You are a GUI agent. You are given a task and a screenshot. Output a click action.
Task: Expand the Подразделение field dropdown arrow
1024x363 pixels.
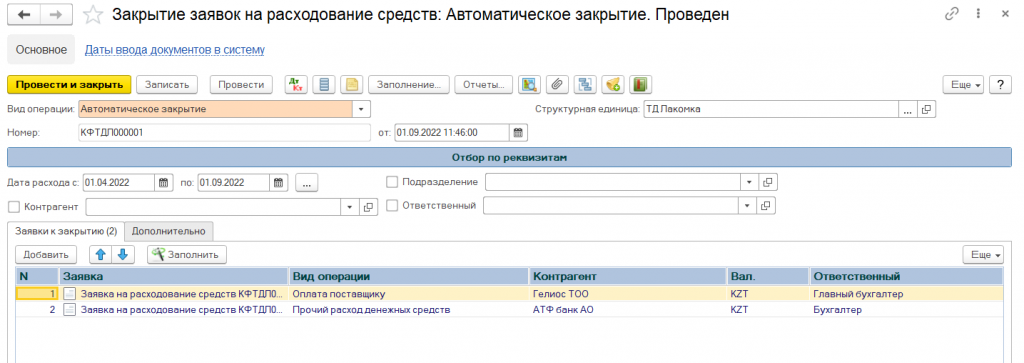coord(749,182)
